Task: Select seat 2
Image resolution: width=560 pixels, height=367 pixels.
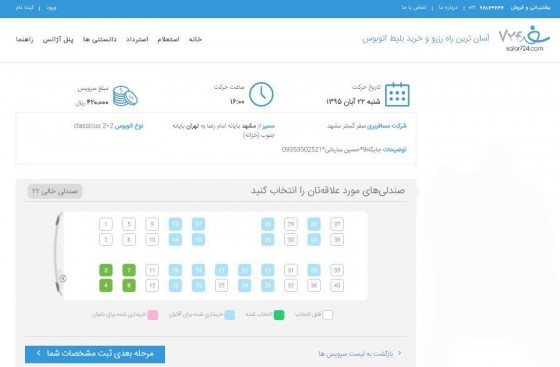Action: pyautogui.click(x=106, y=240)
